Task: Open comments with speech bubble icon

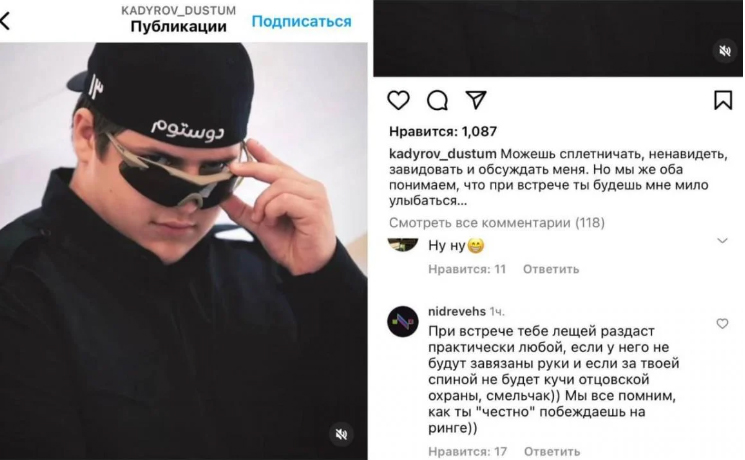Action: tap(437, 100)
